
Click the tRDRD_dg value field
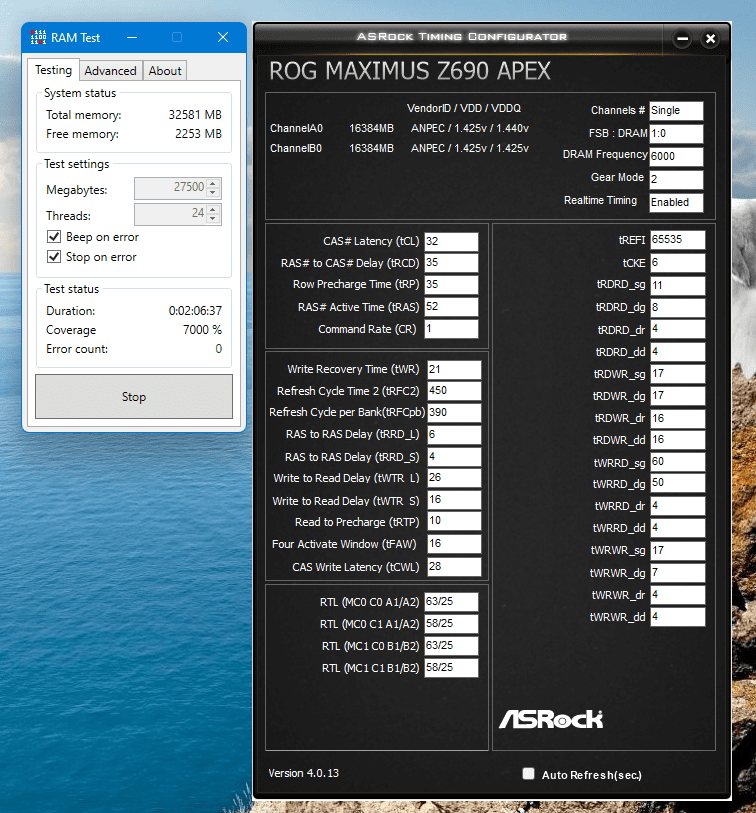678,308
